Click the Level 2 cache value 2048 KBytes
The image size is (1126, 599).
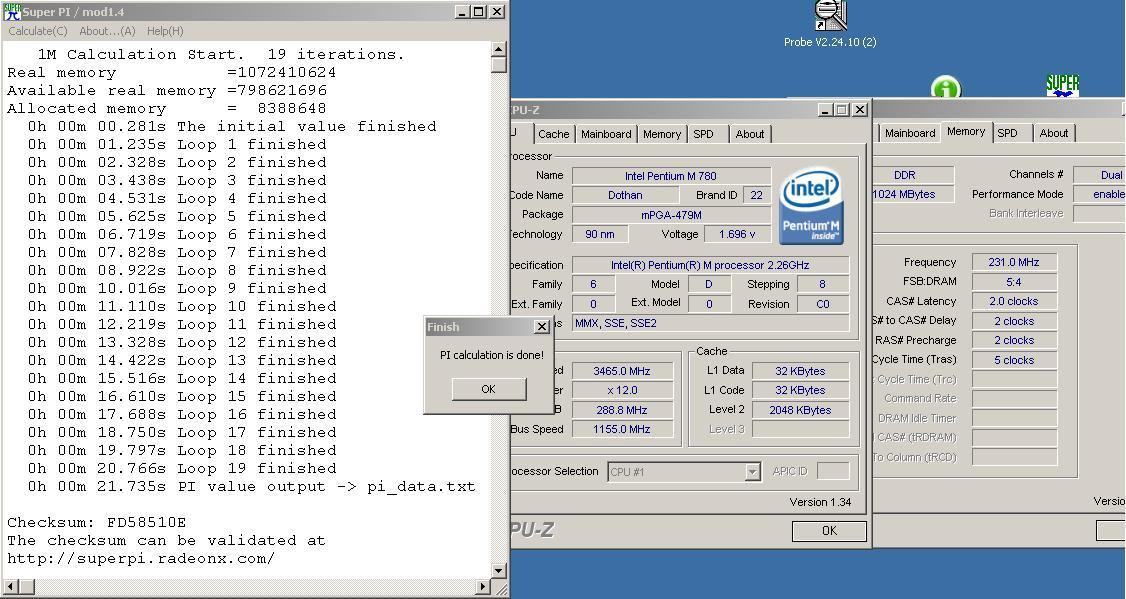tap(800, 410)
